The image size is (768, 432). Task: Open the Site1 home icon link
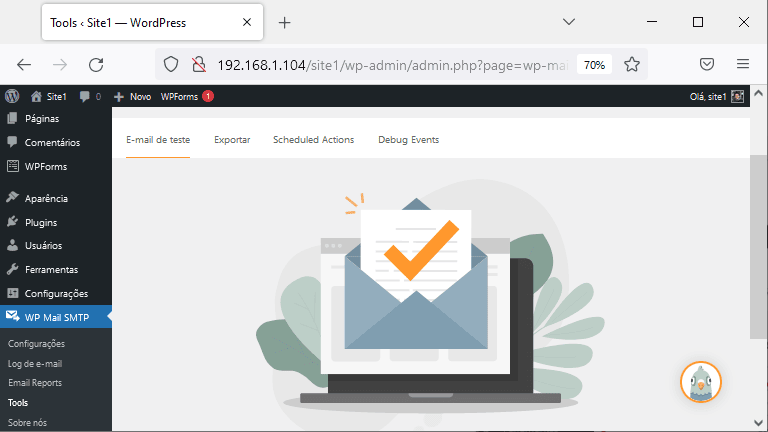(48, 96)
